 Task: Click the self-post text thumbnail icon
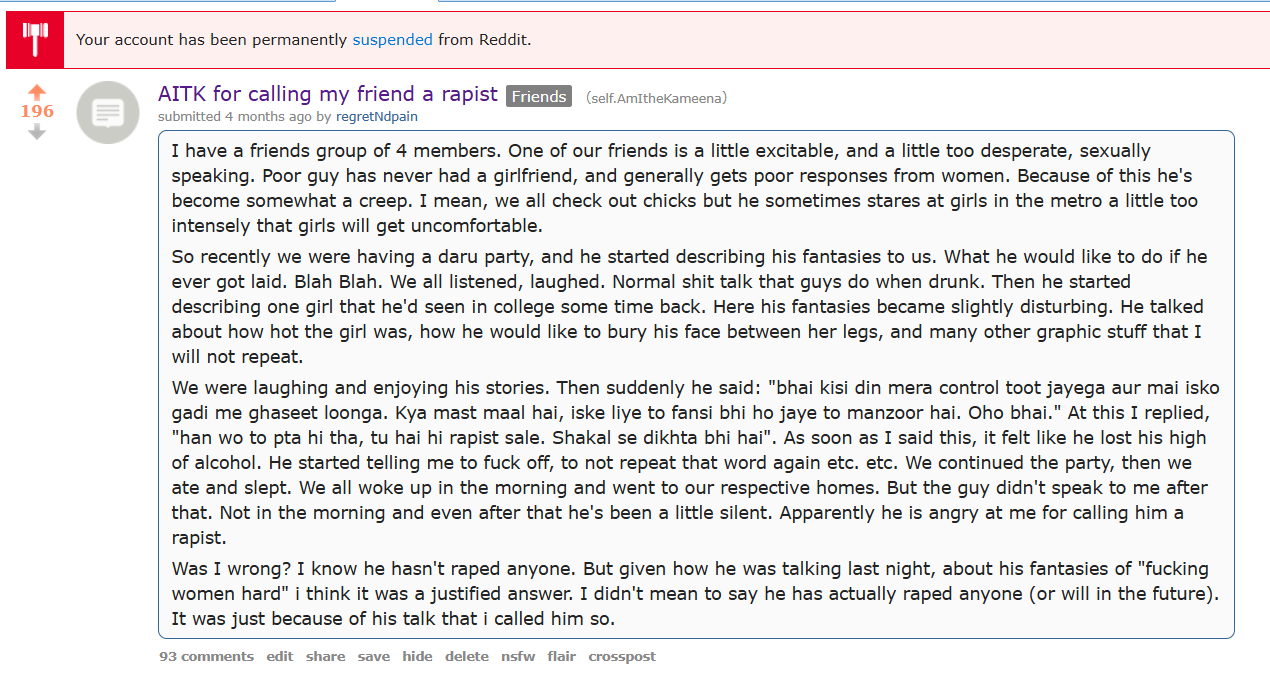(x=108, y=112)
